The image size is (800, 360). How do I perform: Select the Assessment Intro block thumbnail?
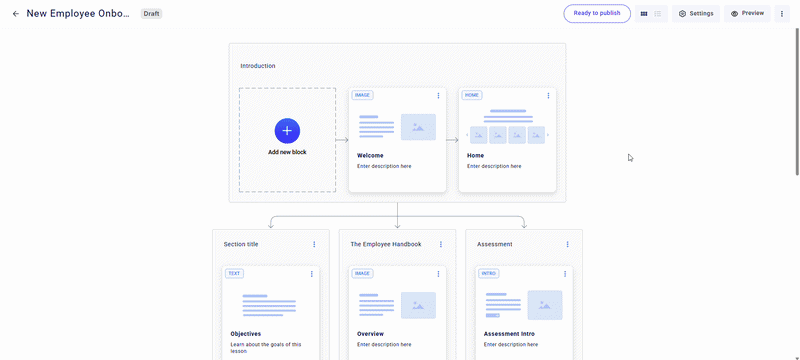click(x=524, y=305)
